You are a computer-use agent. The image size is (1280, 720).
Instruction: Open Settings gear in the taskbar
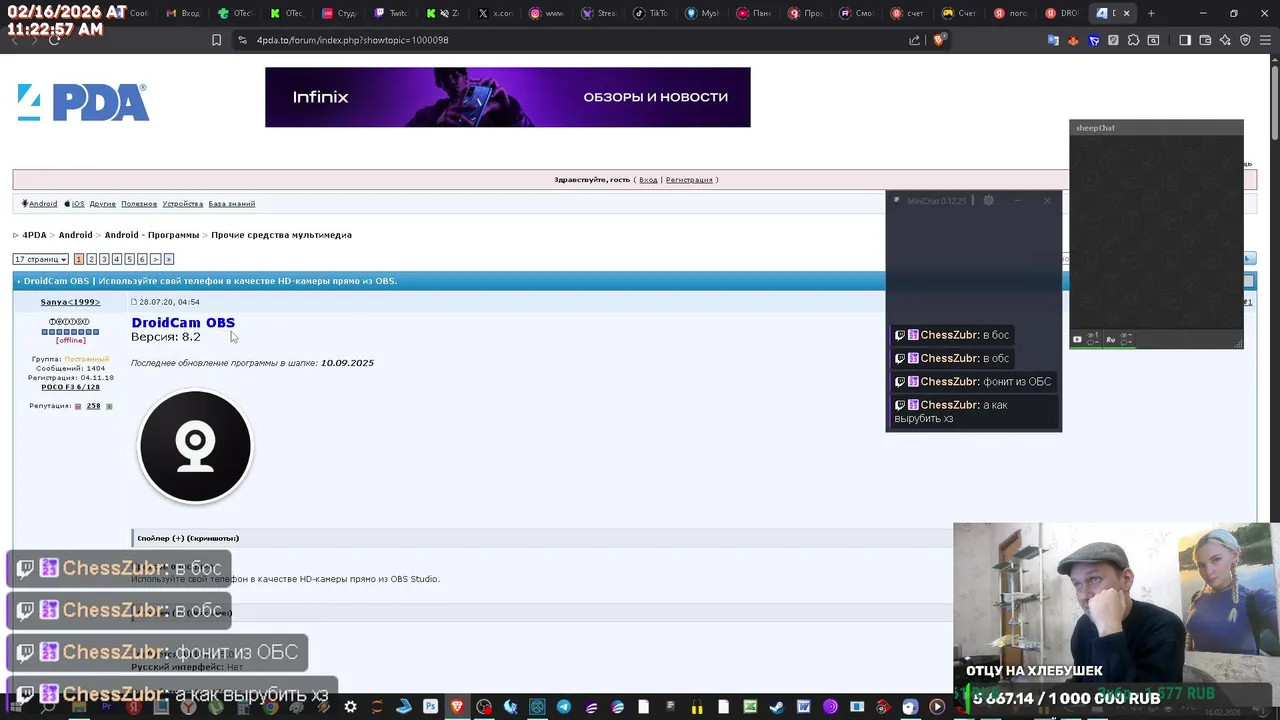point(350,707)
